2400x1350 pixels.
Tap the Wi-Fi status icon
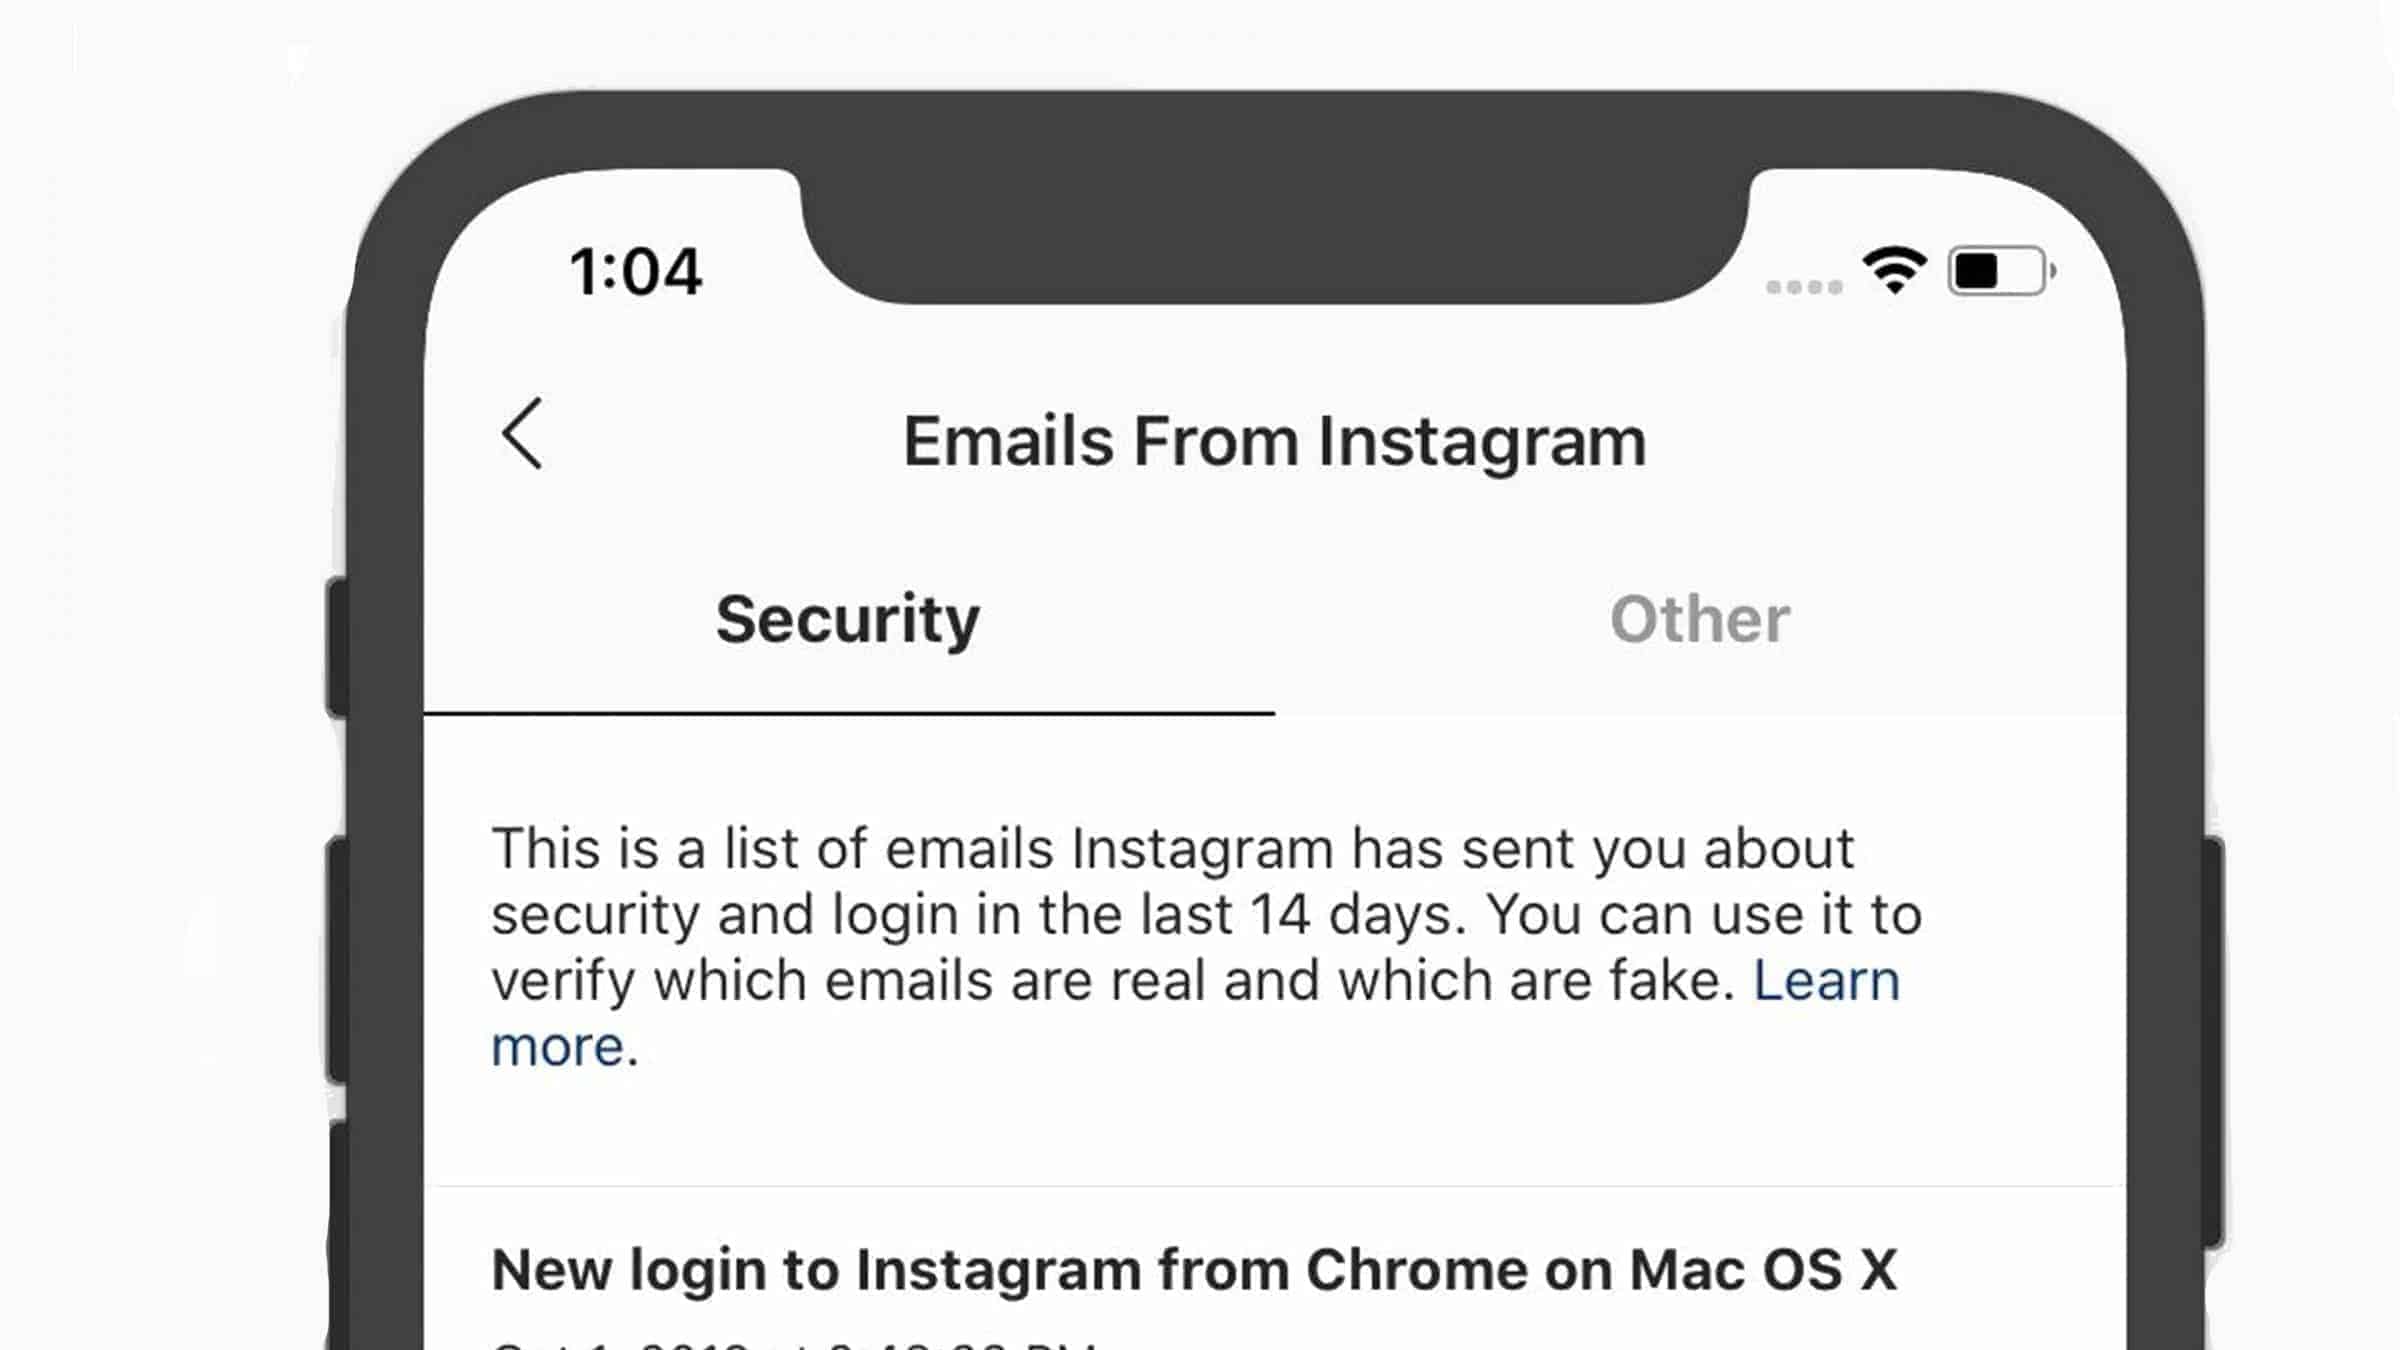point(1894,270)
